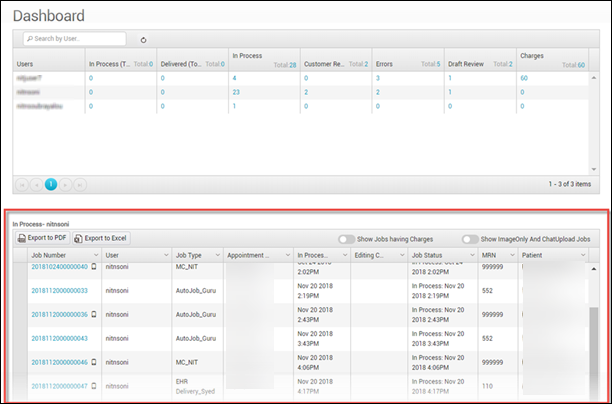The height and width of the screenshot is (404, 612).
Task: Click the Export to Excel button
Action: point(105,239)
